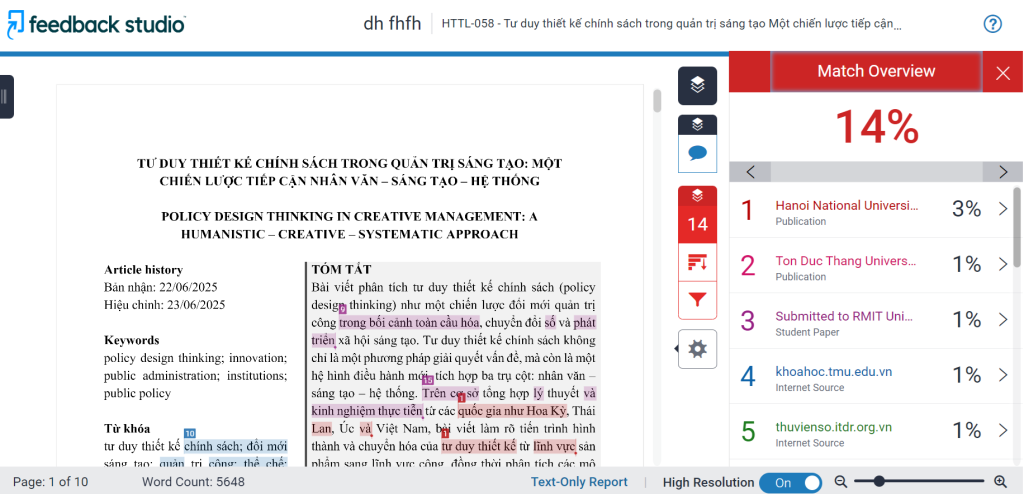Screen dimensions: 1024x494
Task: Click the 14% similarity score
Action: coord(876,127)
